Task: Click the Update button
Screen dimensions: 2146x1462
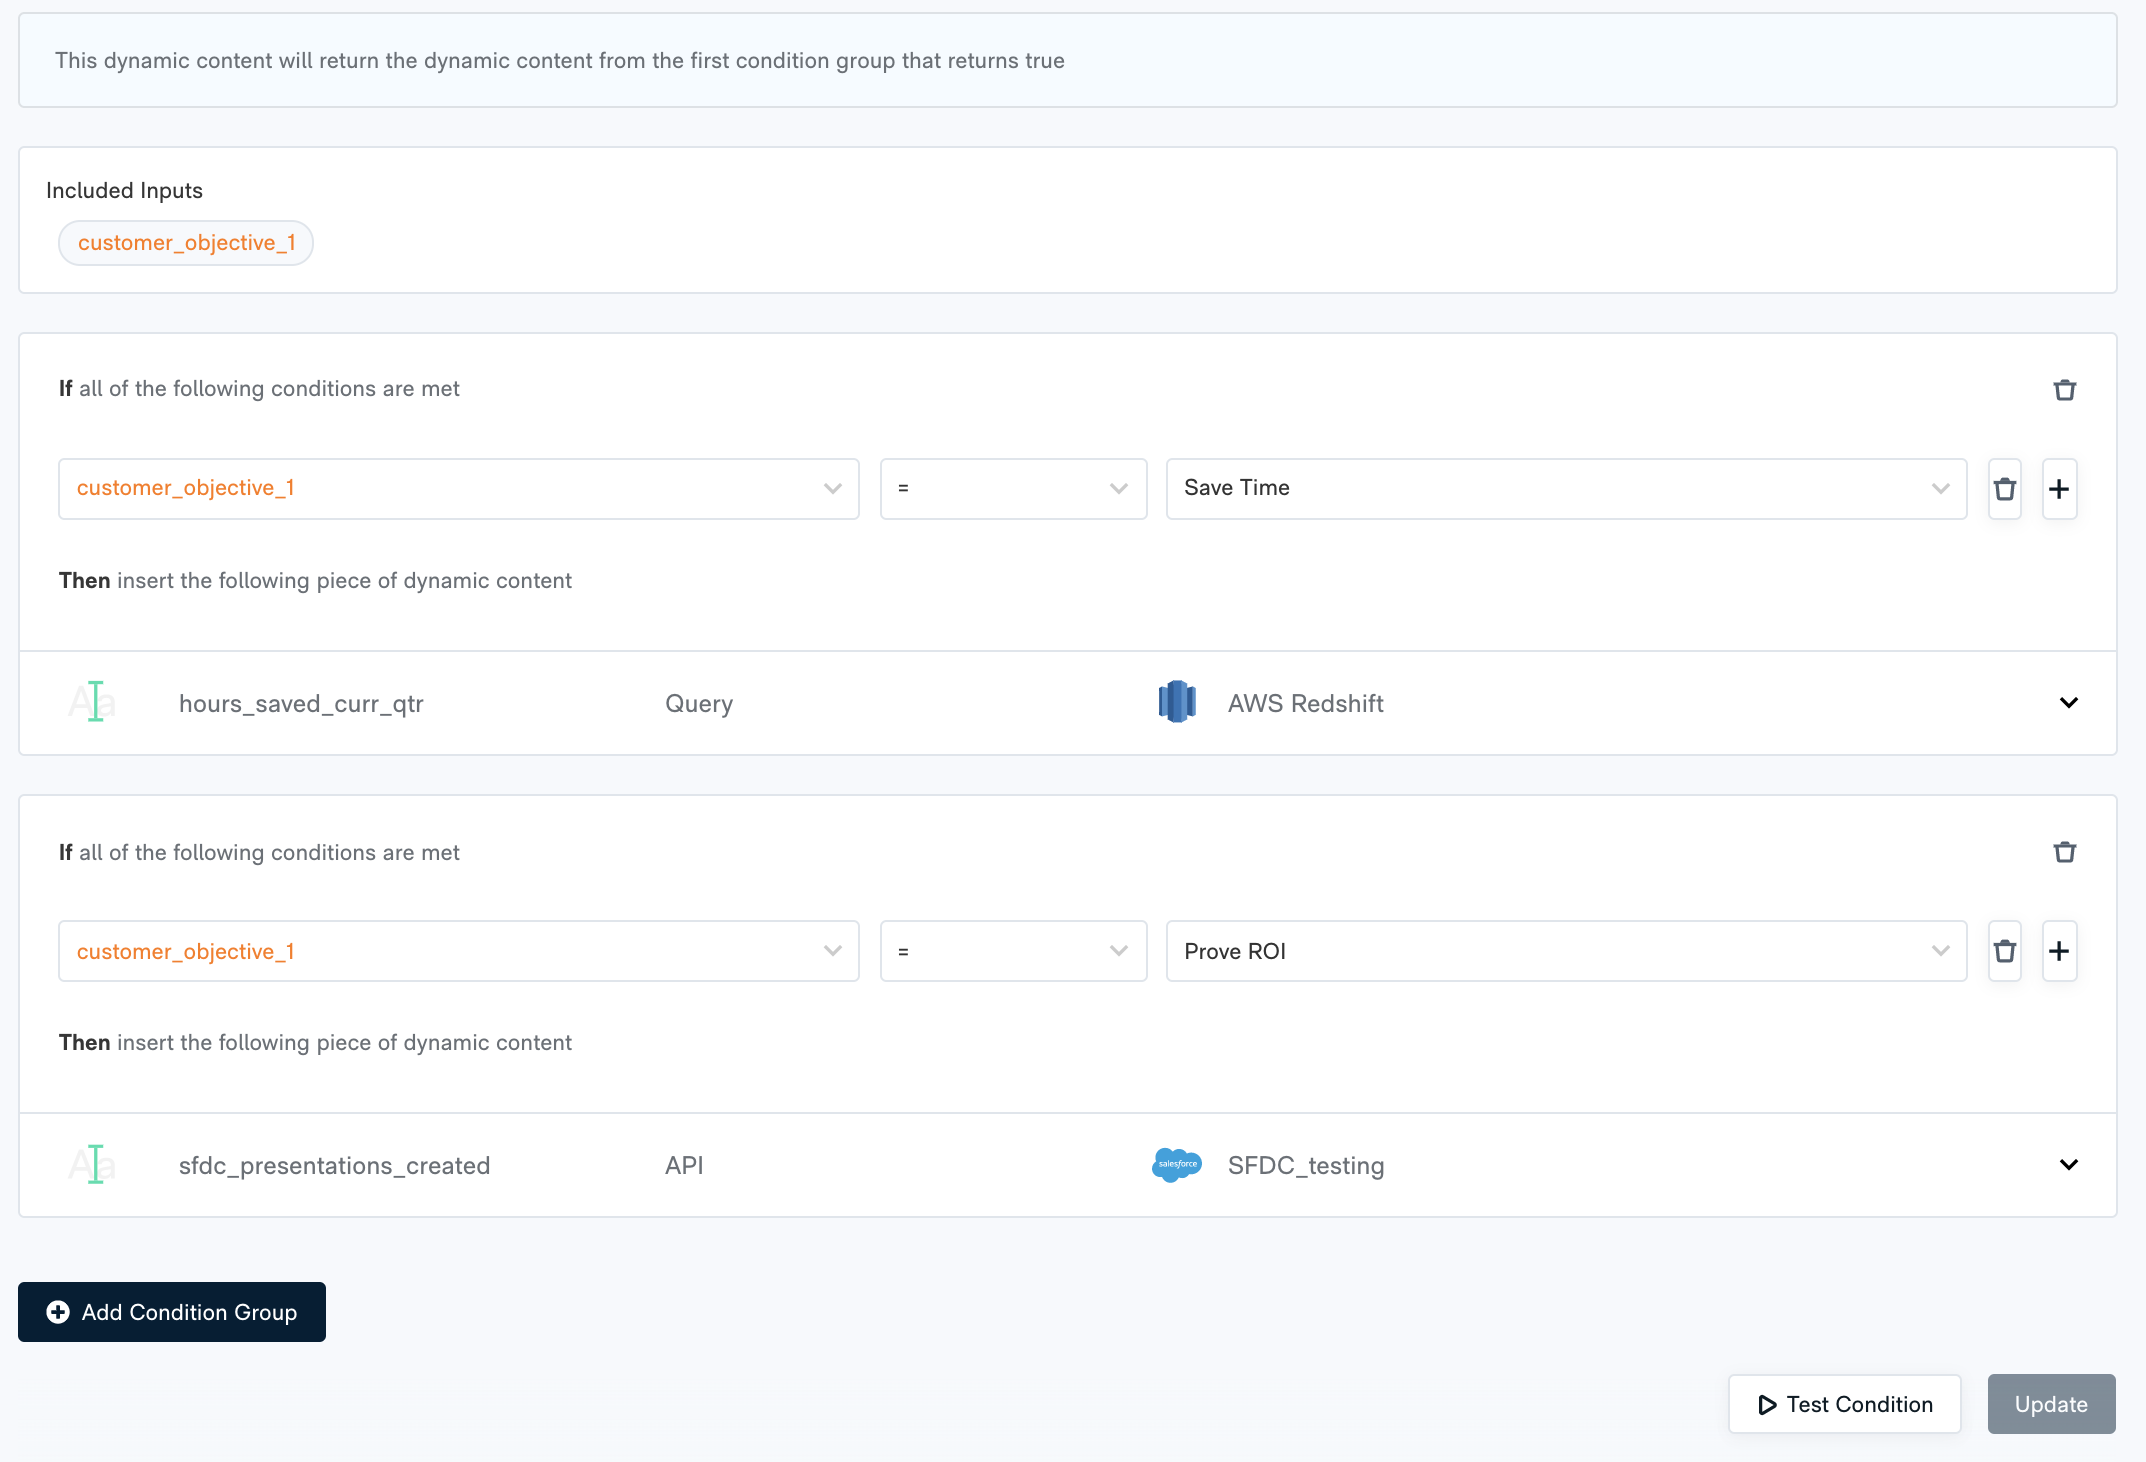Action: 2051,1404
